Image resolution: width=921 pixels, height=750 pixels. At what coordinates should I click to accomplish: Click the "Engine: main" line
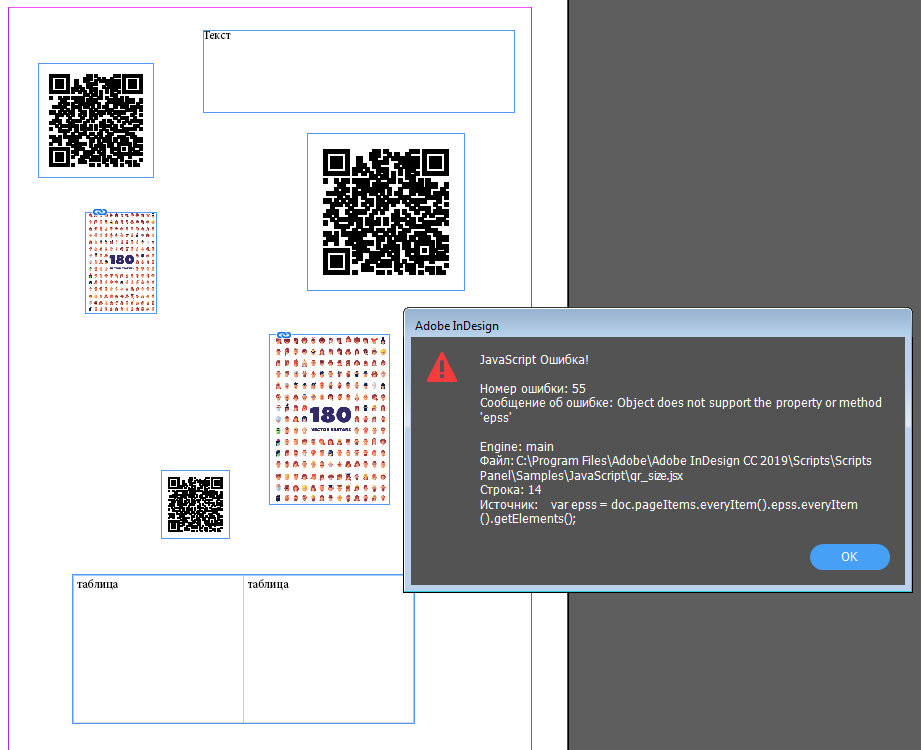coord(517,446)
